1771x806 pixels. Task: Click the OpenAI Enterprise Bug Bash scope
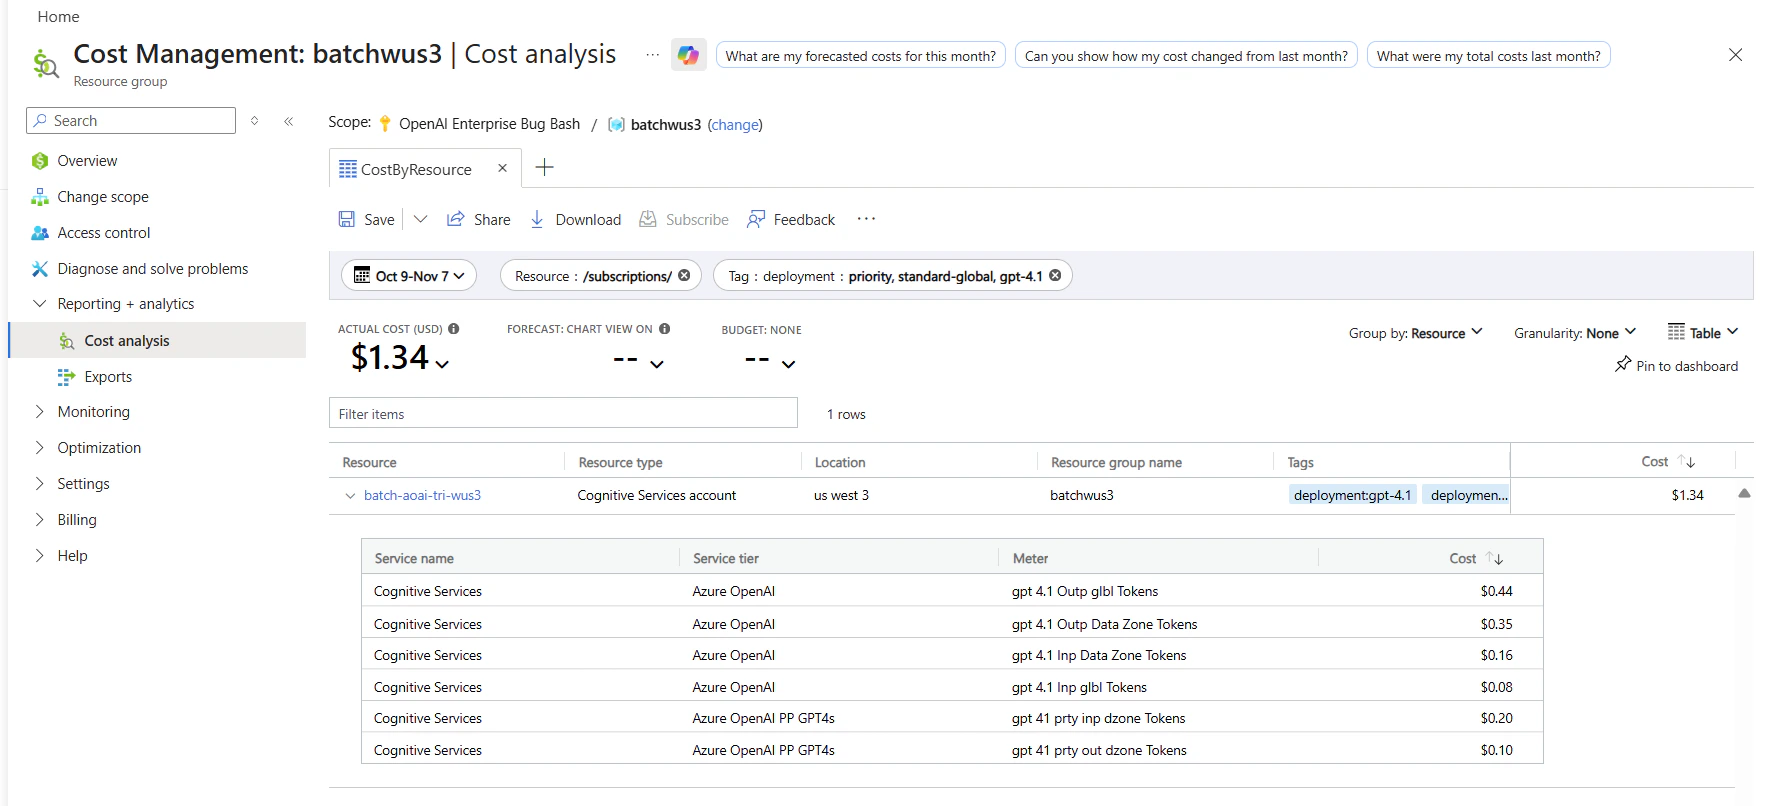[489, 124]
